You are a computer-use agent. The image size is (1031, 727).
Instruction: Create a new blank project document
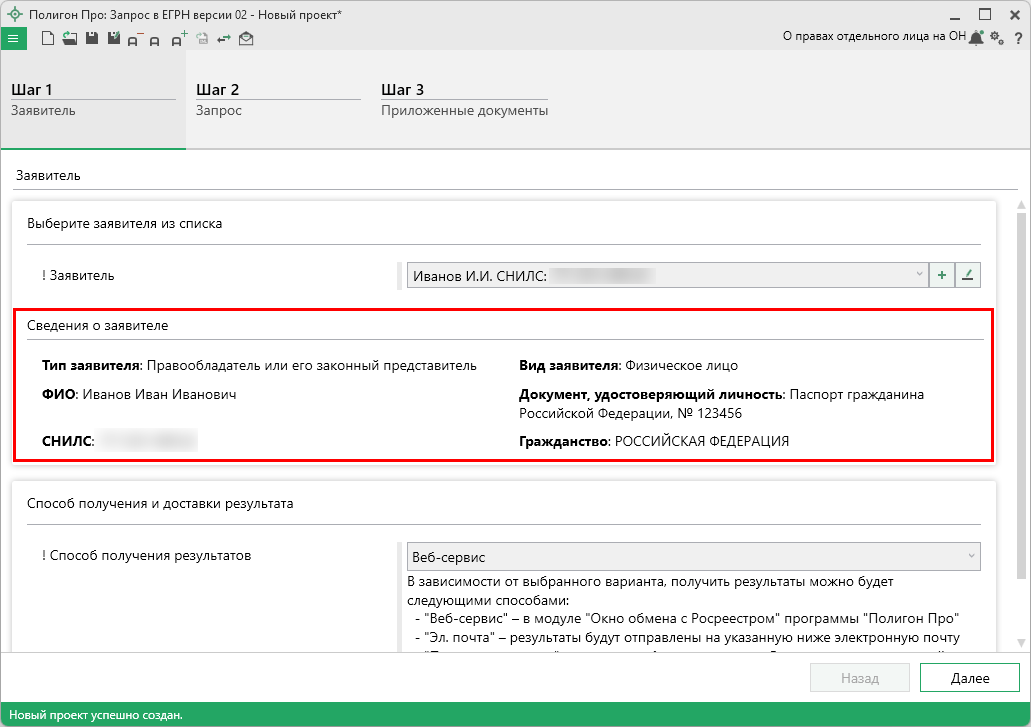click(47, 39)
